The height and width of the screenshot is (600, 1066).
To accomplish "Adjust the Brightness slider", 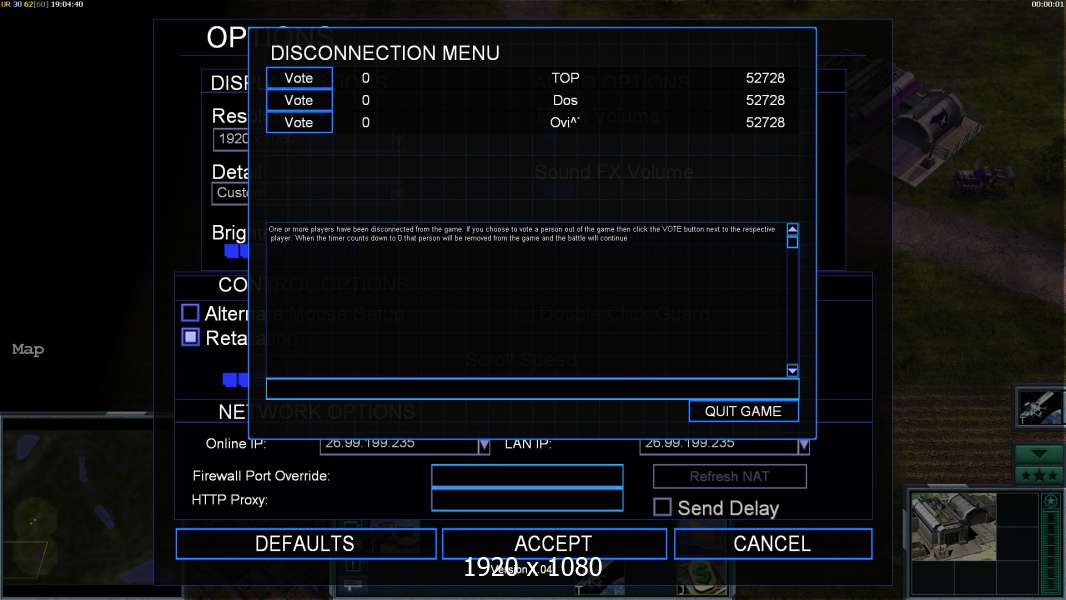I will [x=237, y=251].
